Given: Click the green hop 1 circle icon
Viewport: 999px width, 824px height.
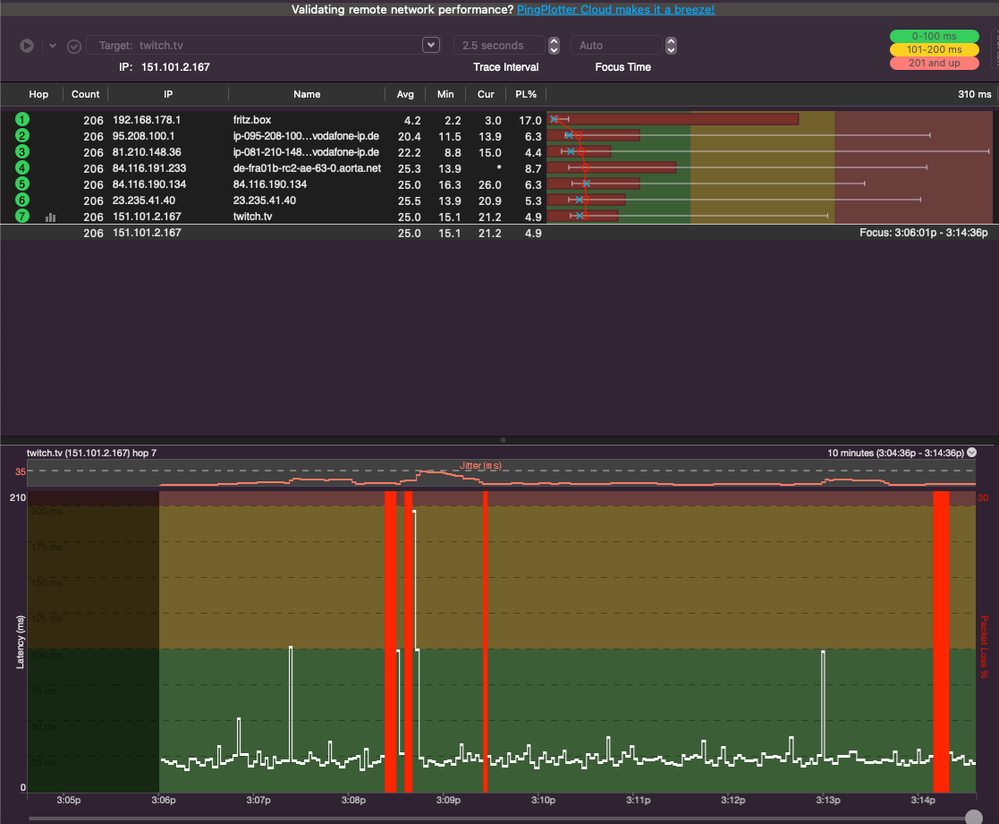Looking at the screenshot, I should tap(22, 120).
